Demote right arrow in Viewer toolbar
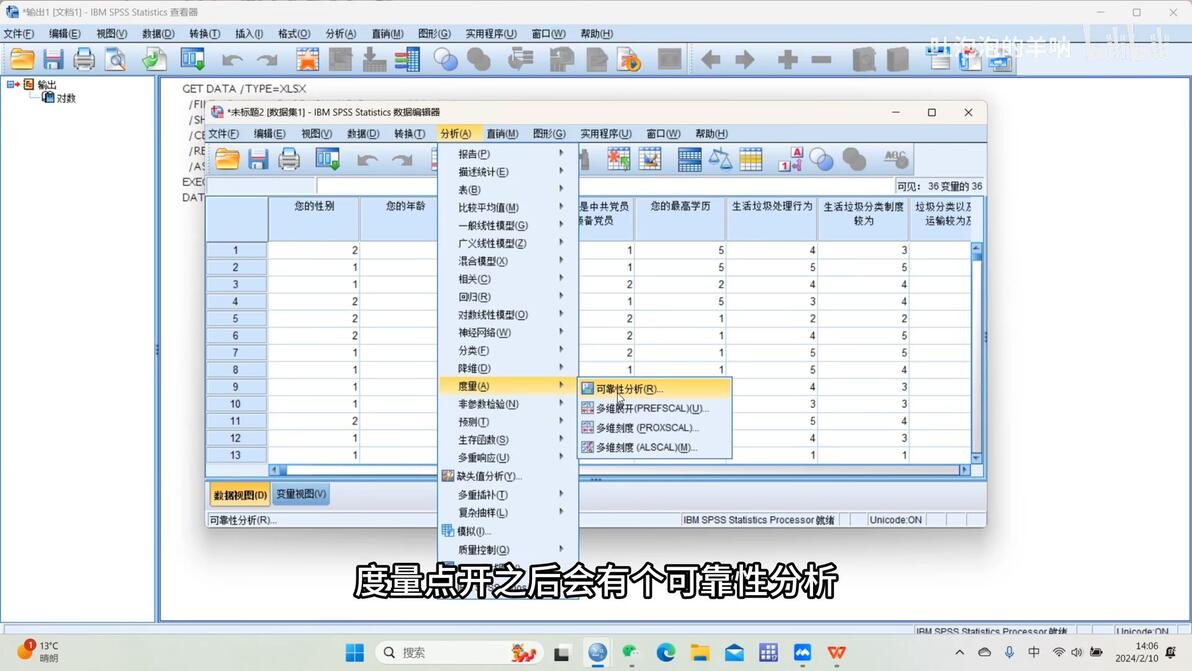 pos(745,59)
